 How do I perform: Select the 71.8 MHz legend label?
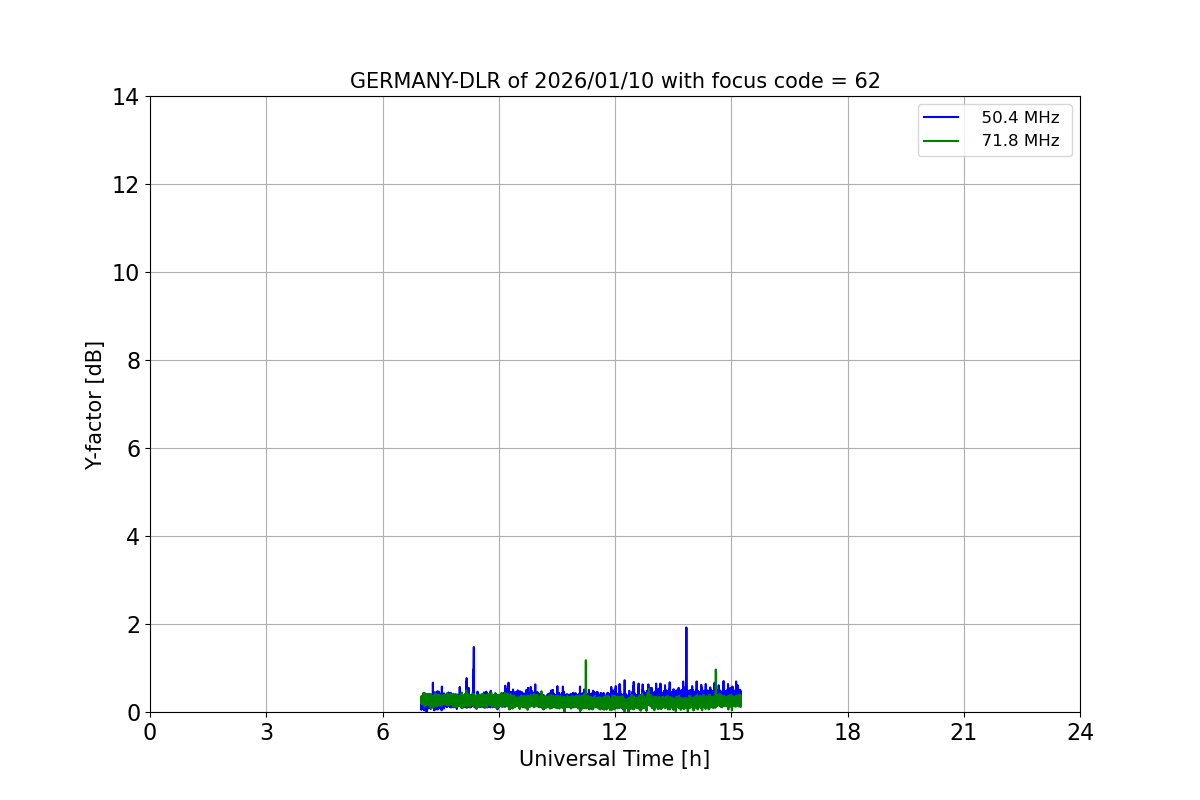tap(1020, 141)
